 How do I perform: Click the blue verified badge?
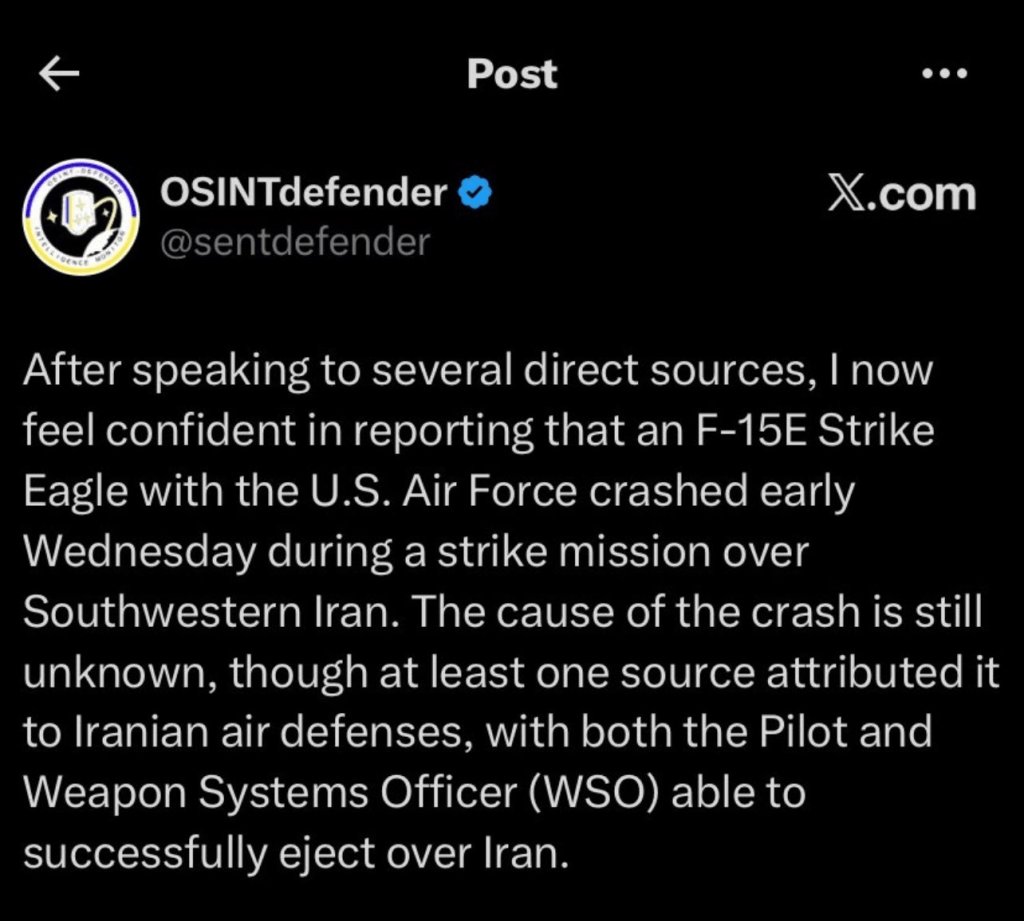pyautogui.click(x=475, y=191)
